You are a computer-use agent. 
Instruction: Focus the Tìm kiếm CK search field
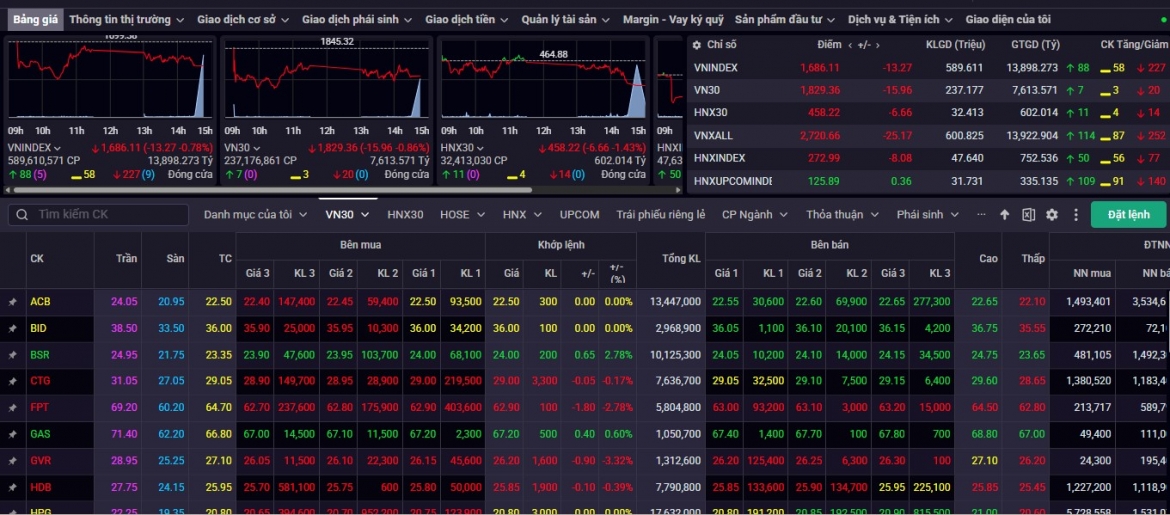(98, 215)
